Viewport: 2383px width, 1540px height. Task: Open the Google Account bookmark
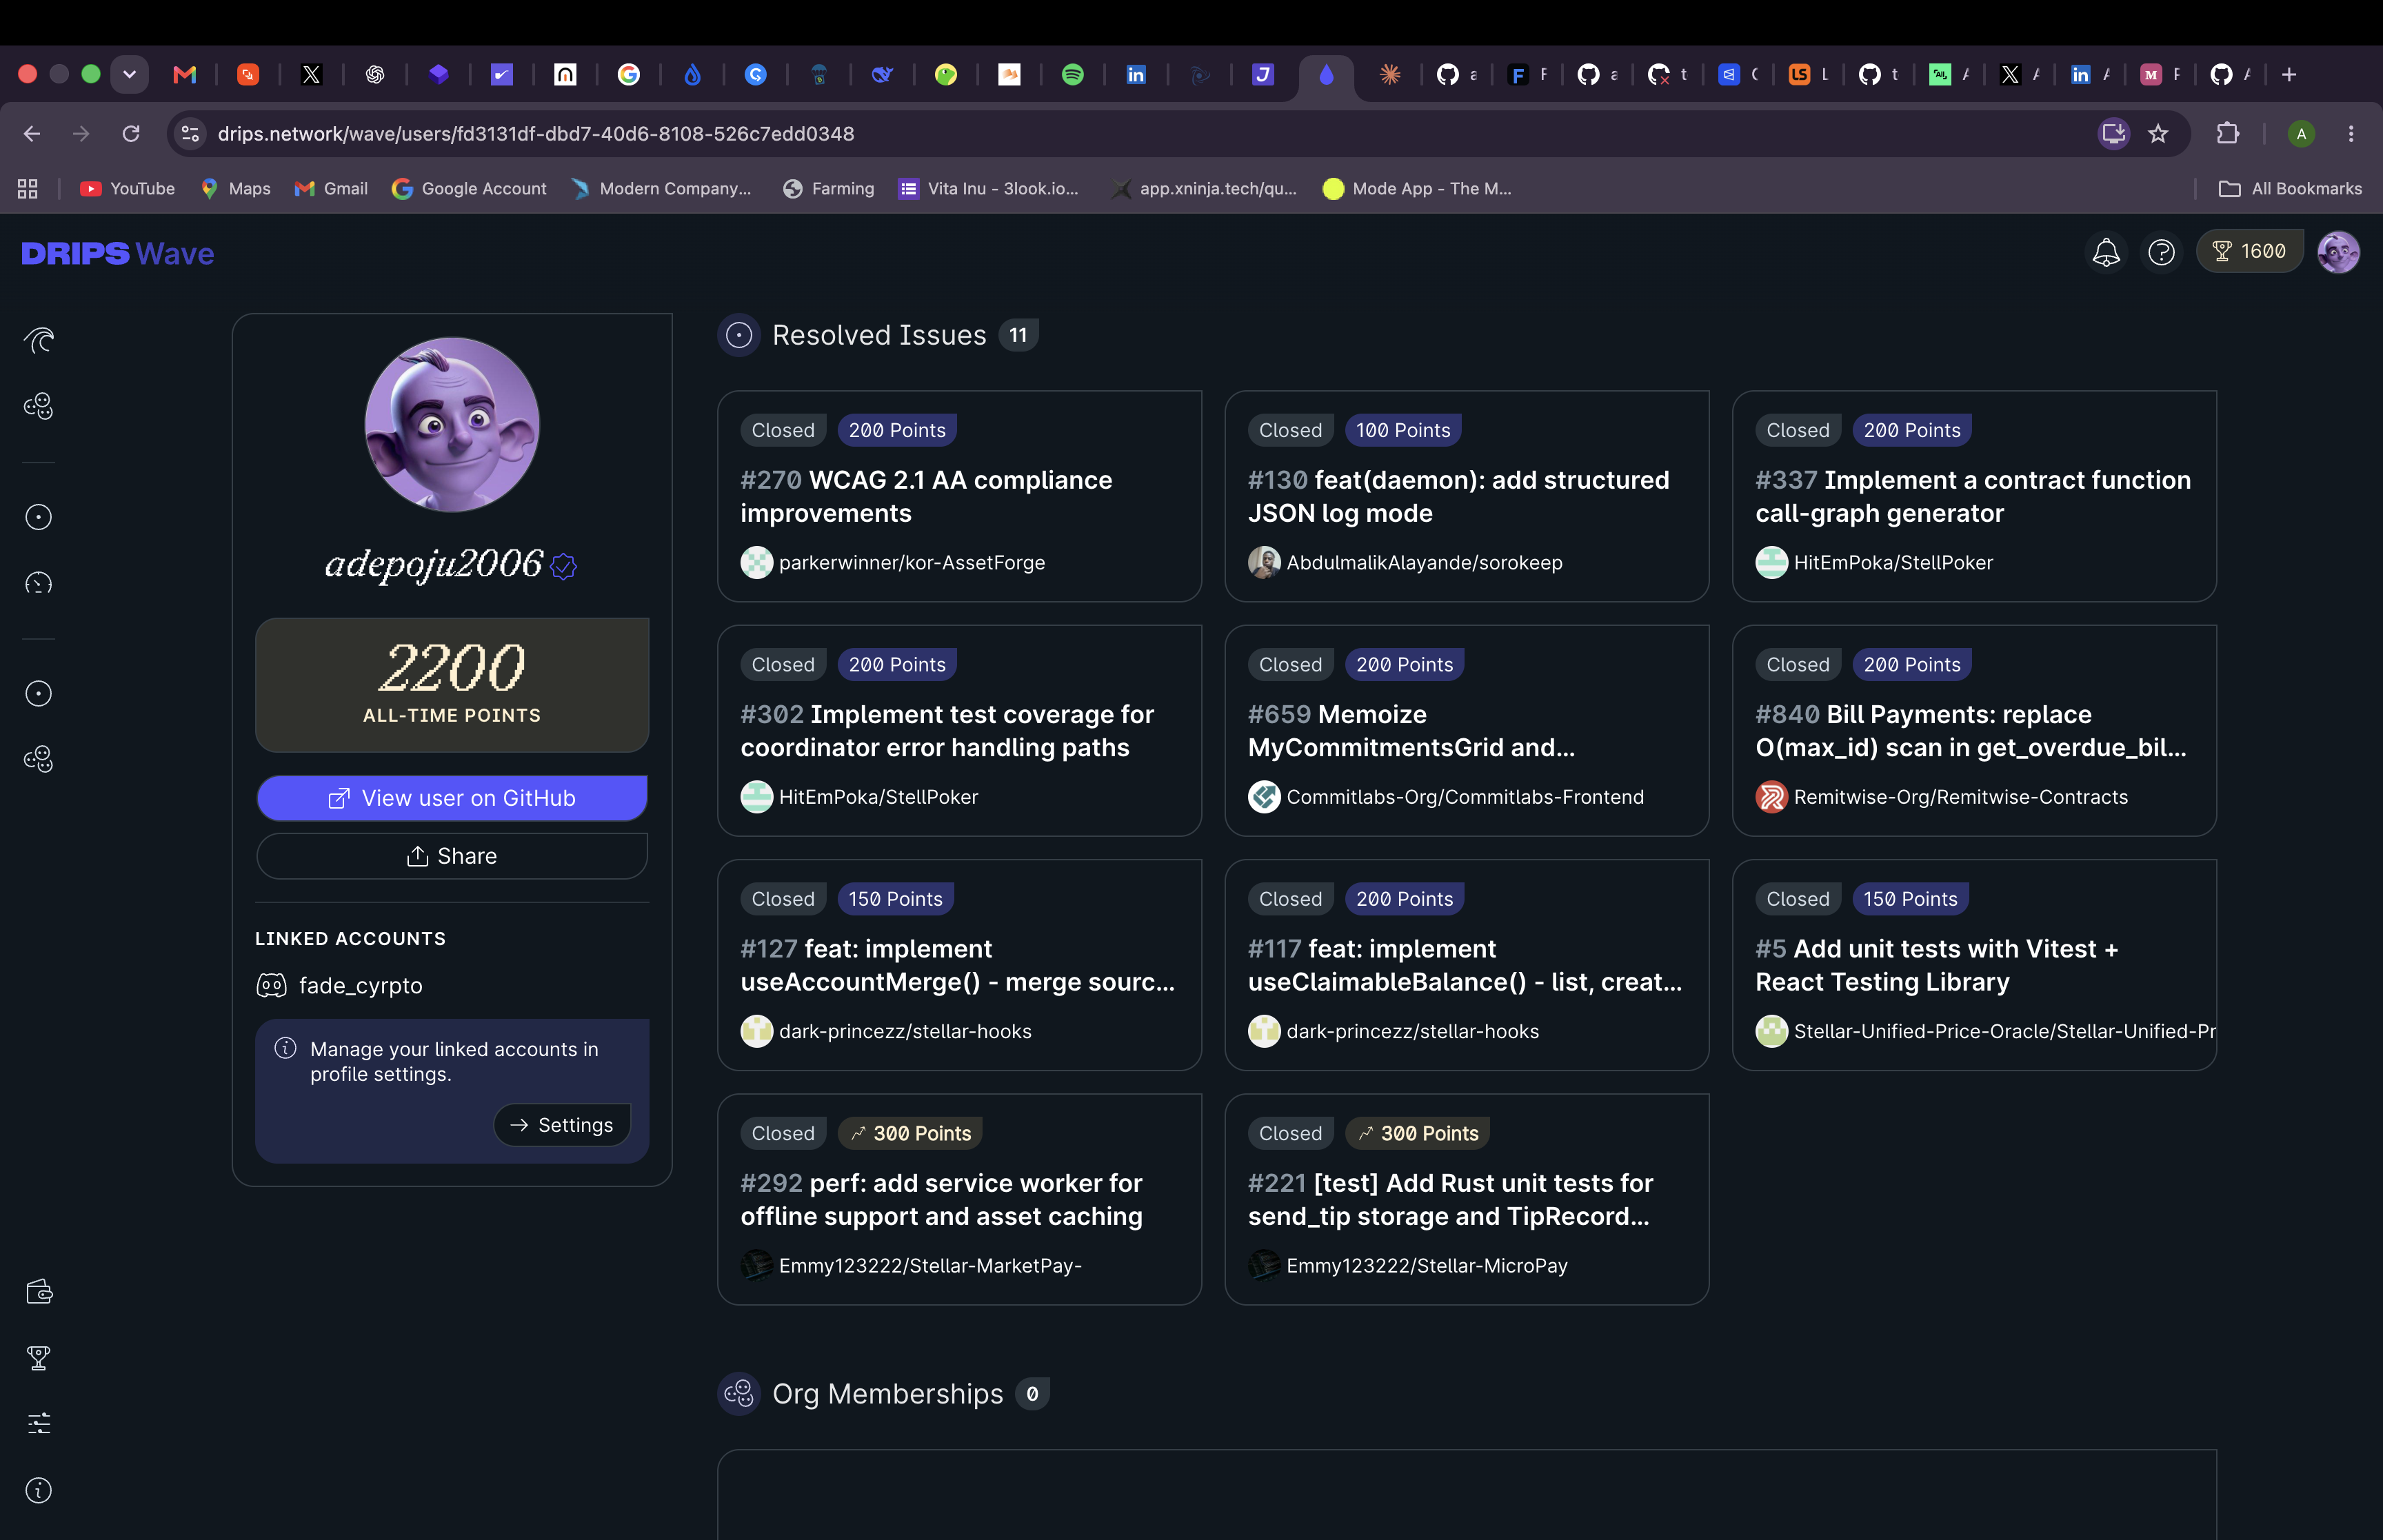tap(469, 188)
